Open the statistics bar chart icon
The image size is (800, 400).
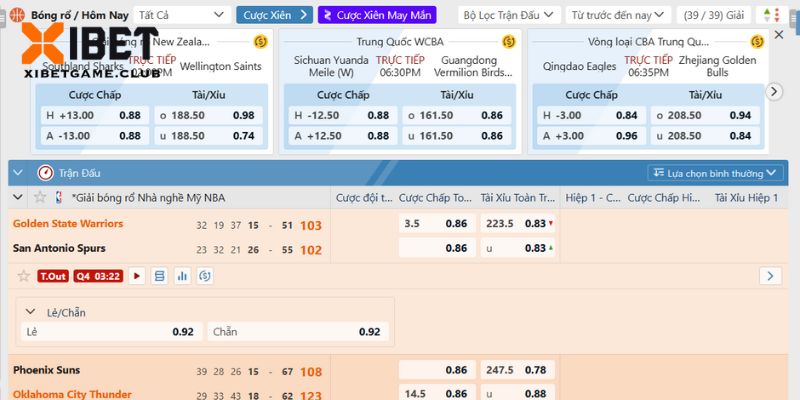[x=182, y=276]
